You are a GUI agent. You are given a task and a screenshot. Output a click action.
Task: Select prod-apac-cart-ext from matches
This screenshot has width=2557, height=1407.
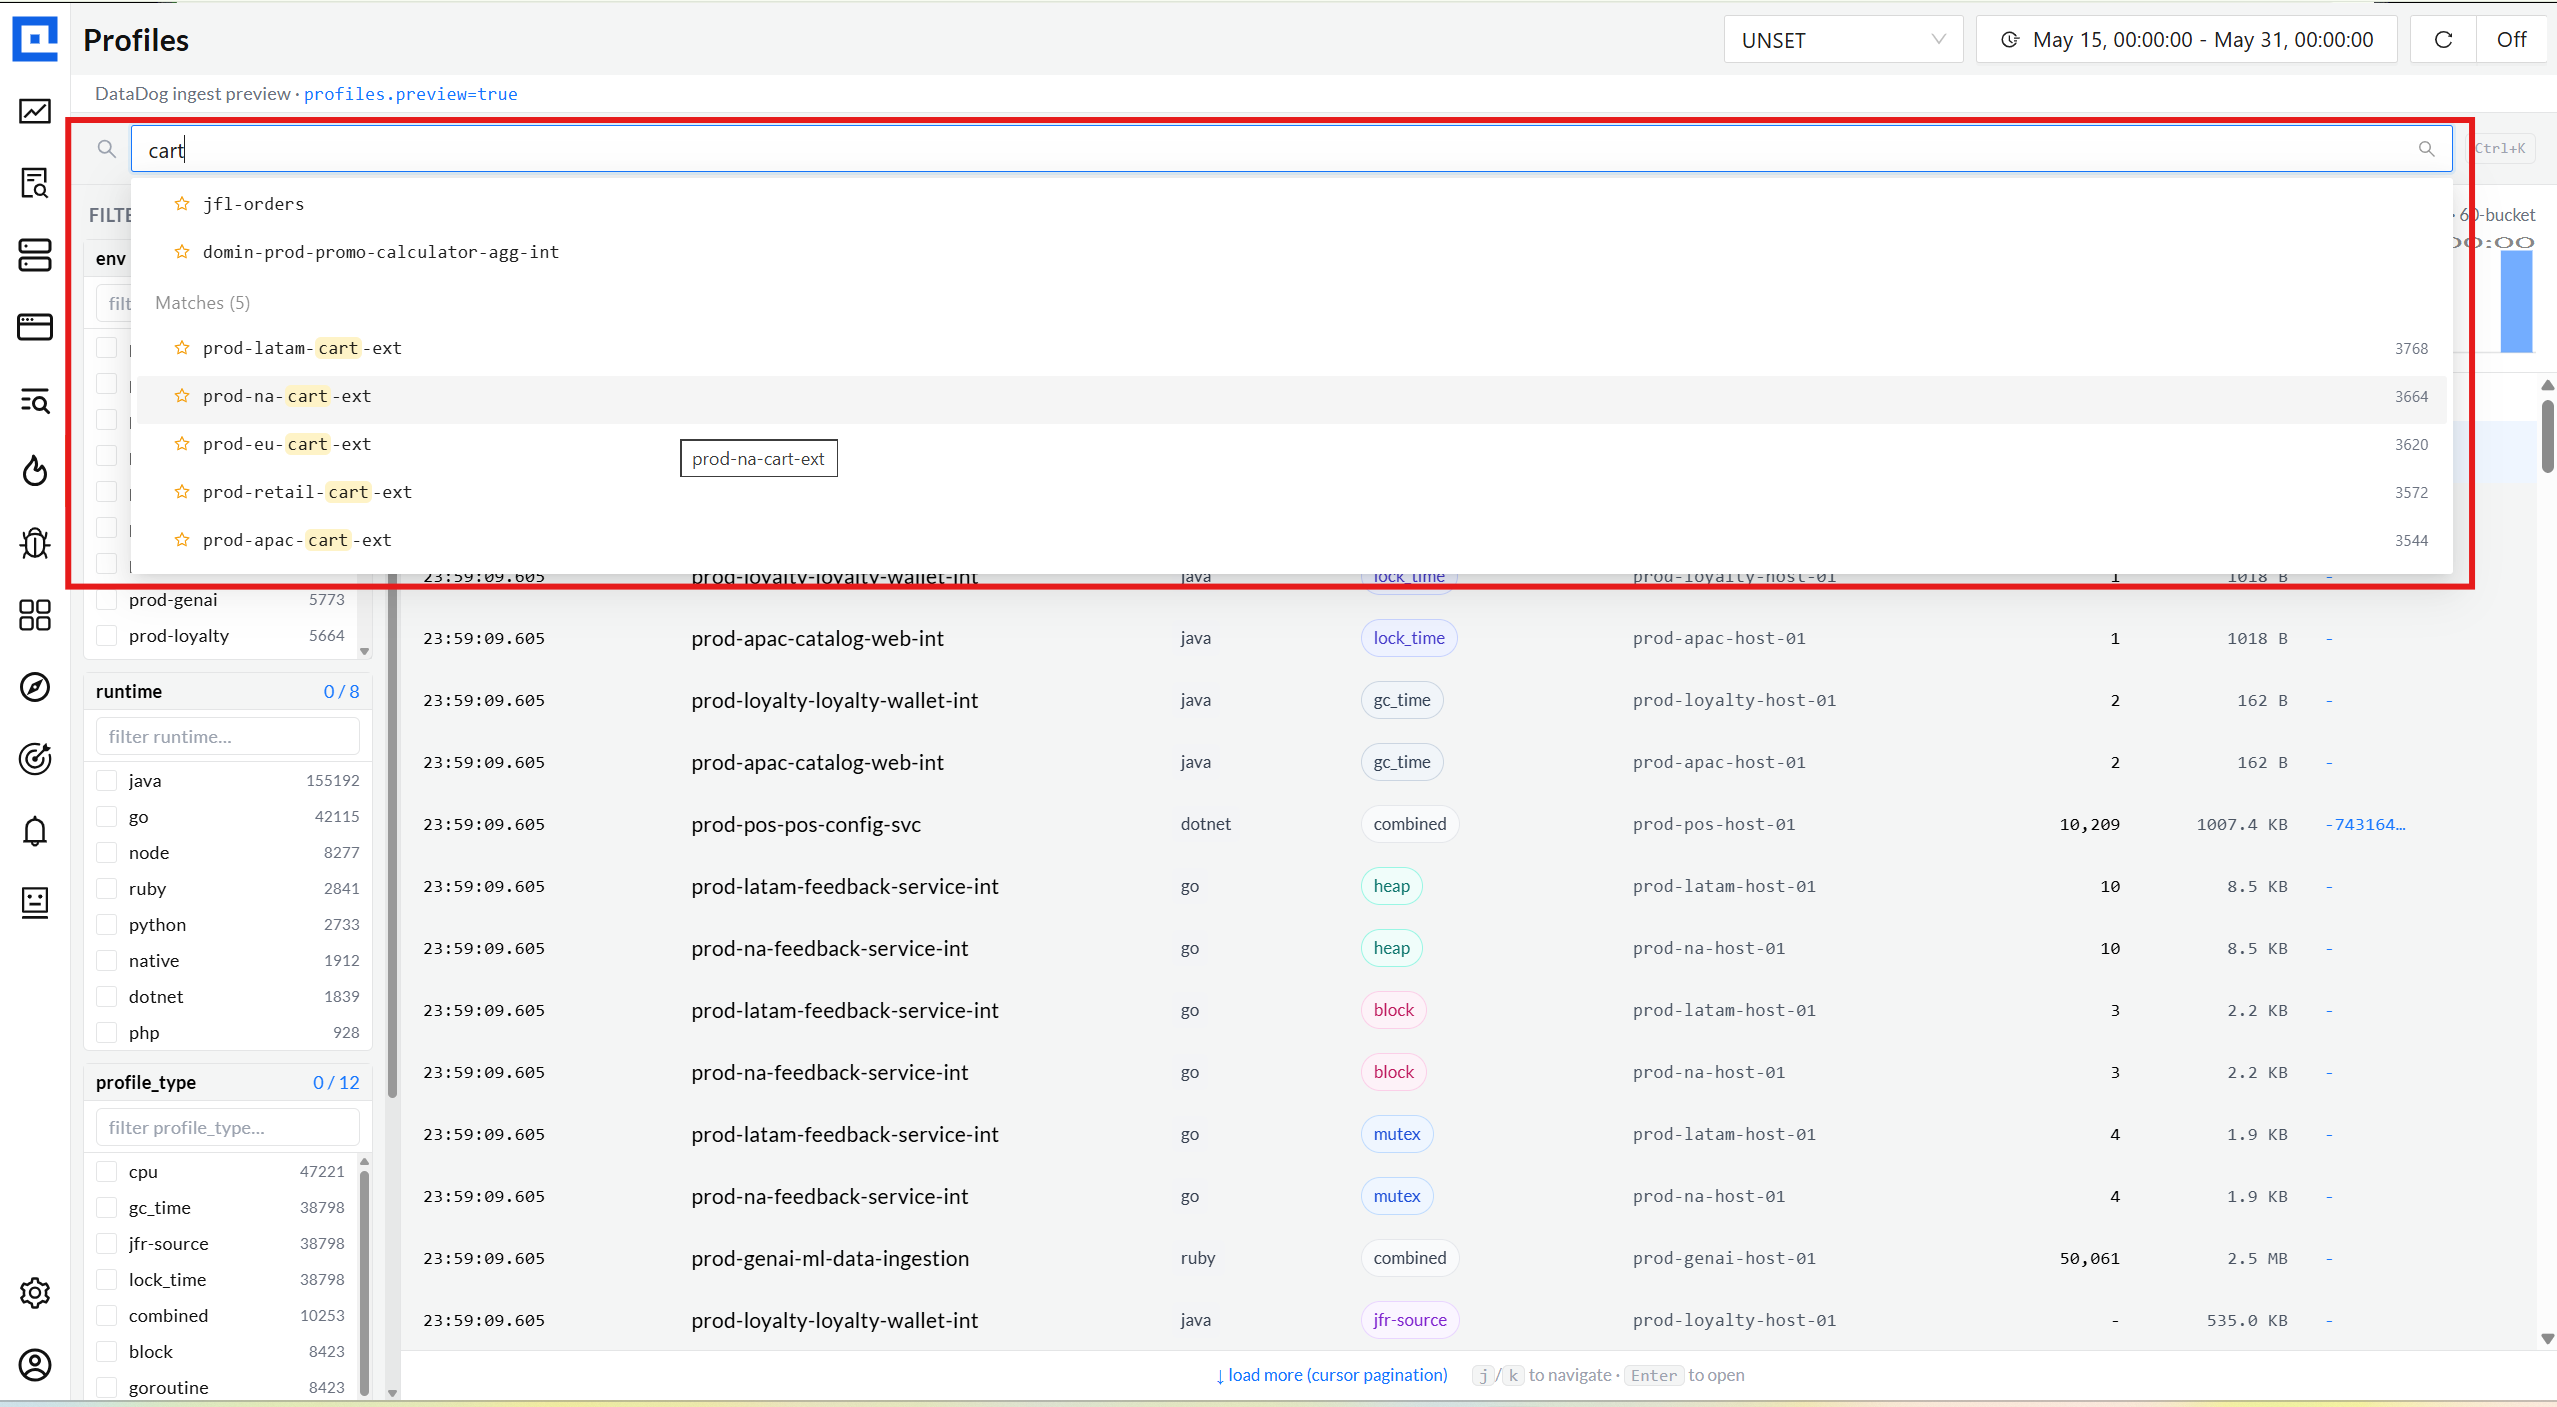(x=1291, y=540)
